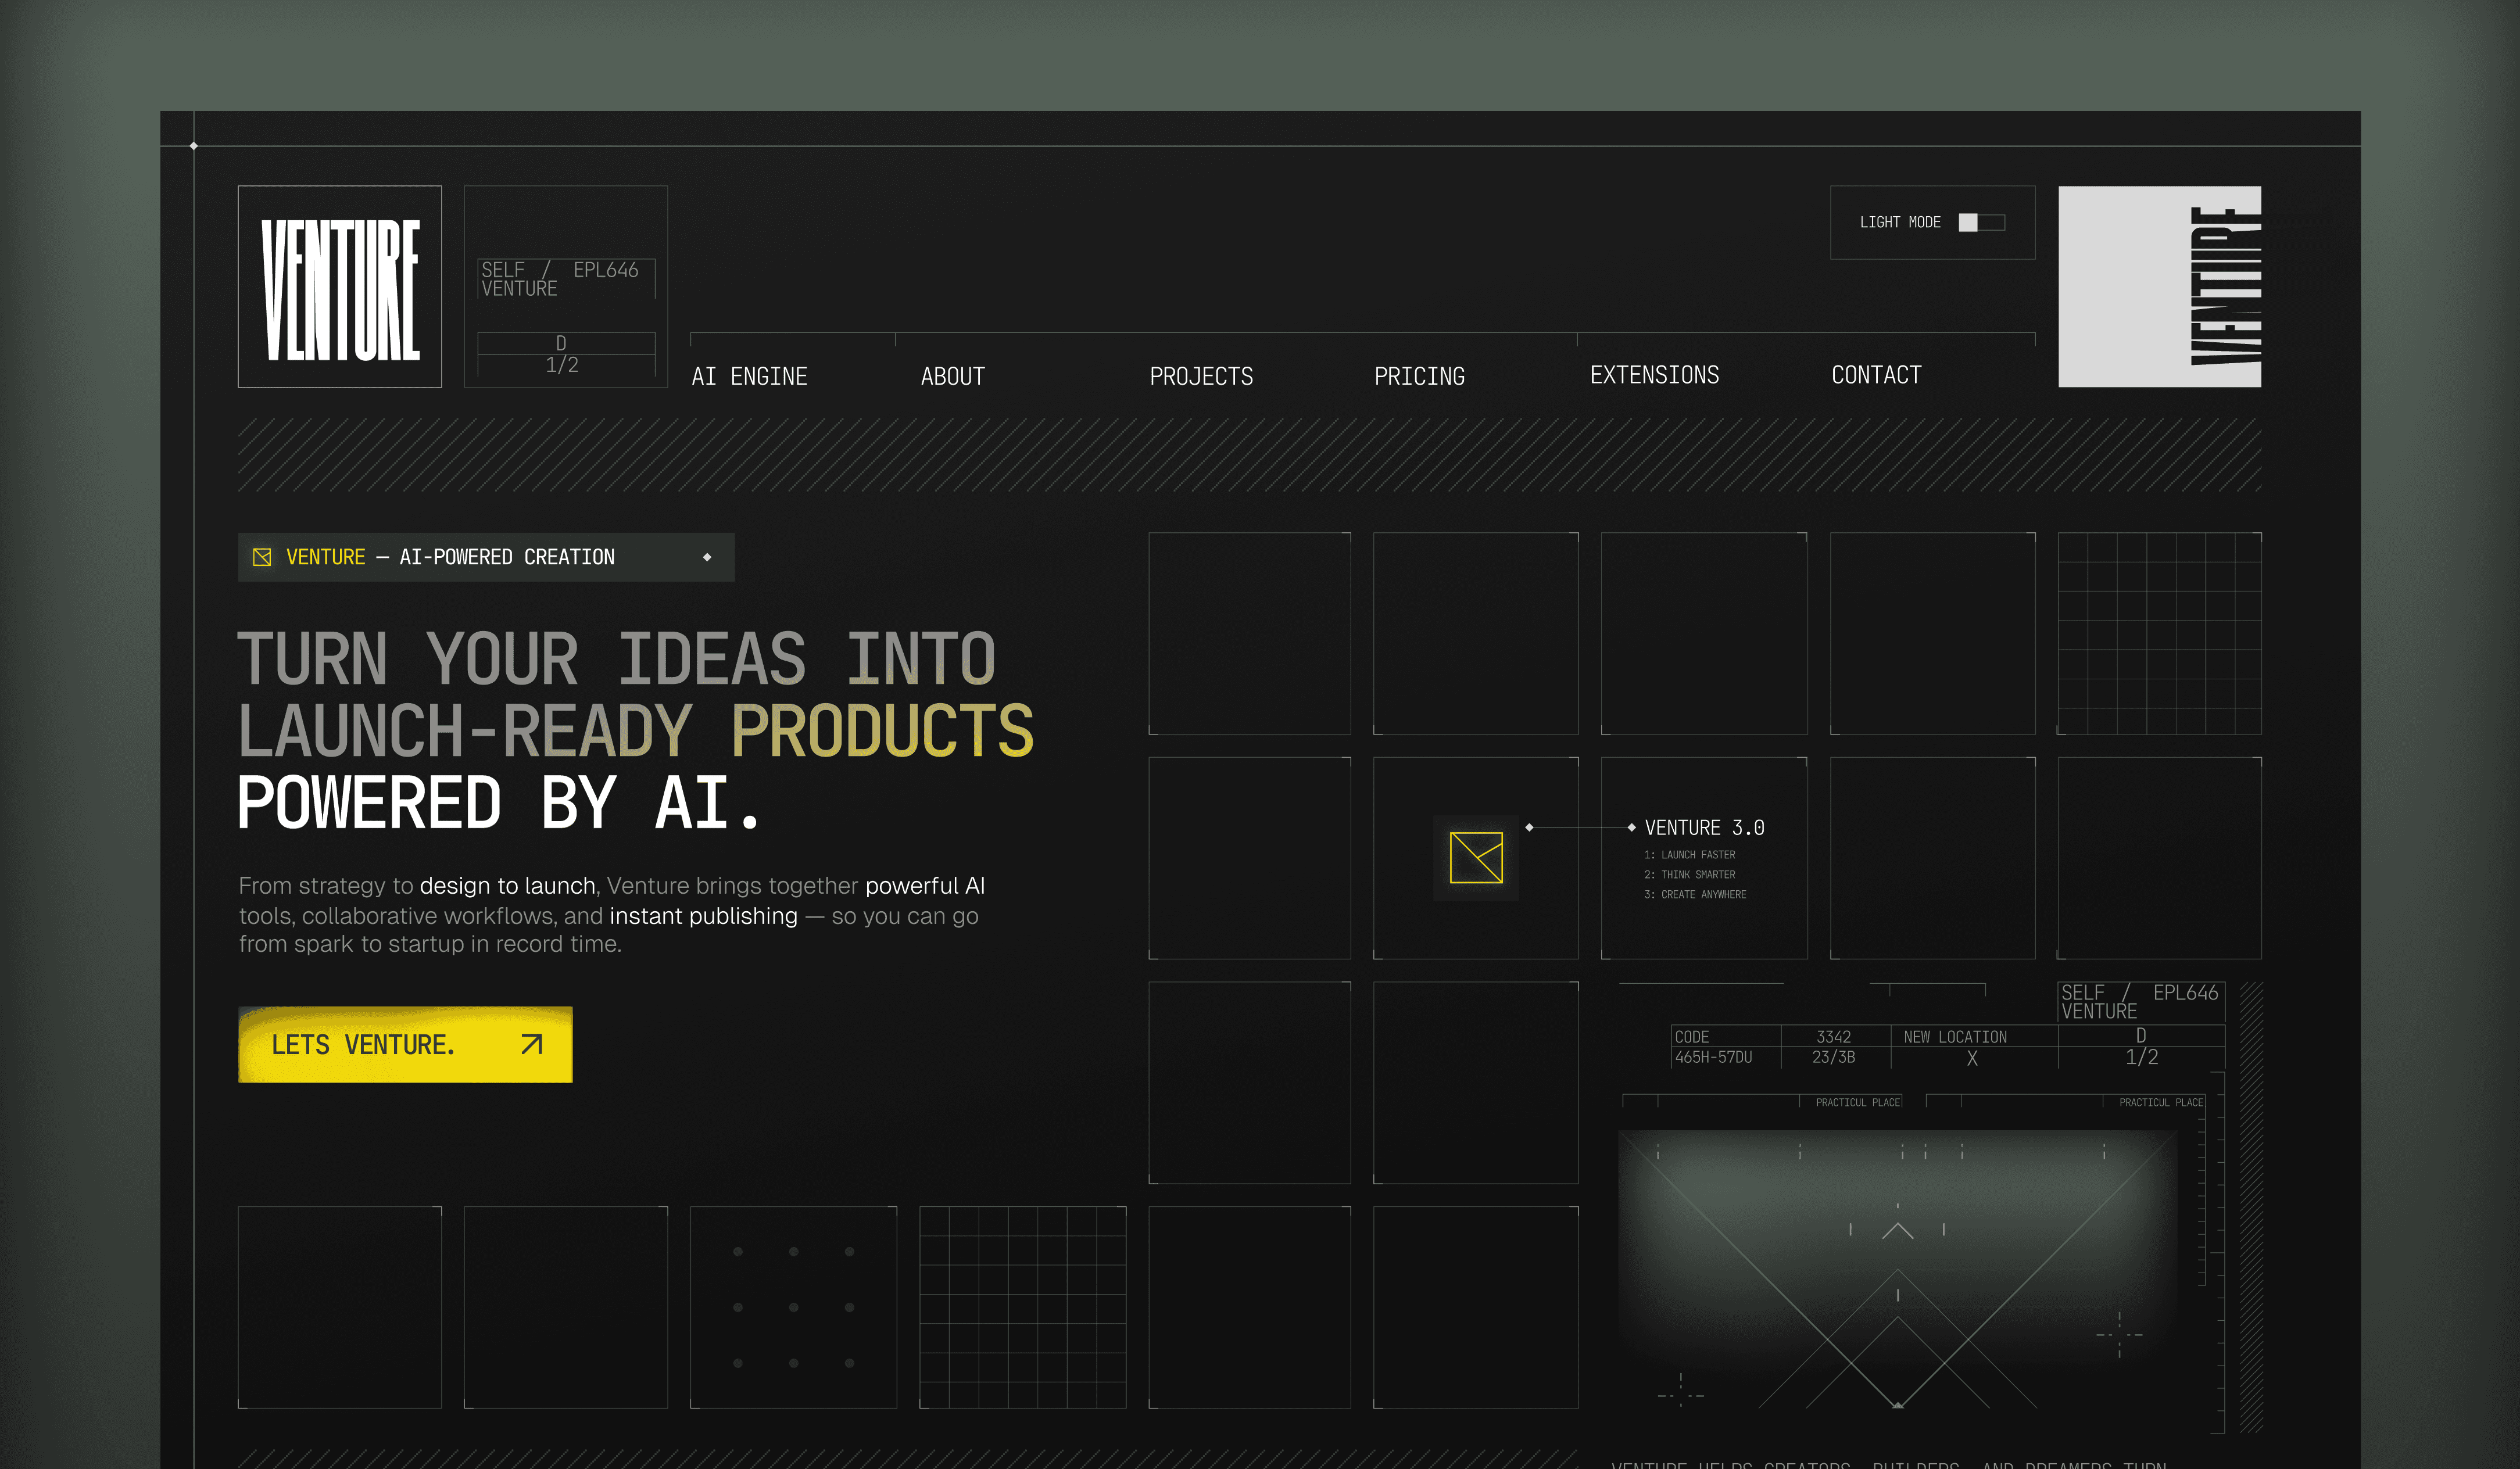This screenshot has height=1469, width=2520.
Task: Open the Projects nav link
Action: (1200, 376)
